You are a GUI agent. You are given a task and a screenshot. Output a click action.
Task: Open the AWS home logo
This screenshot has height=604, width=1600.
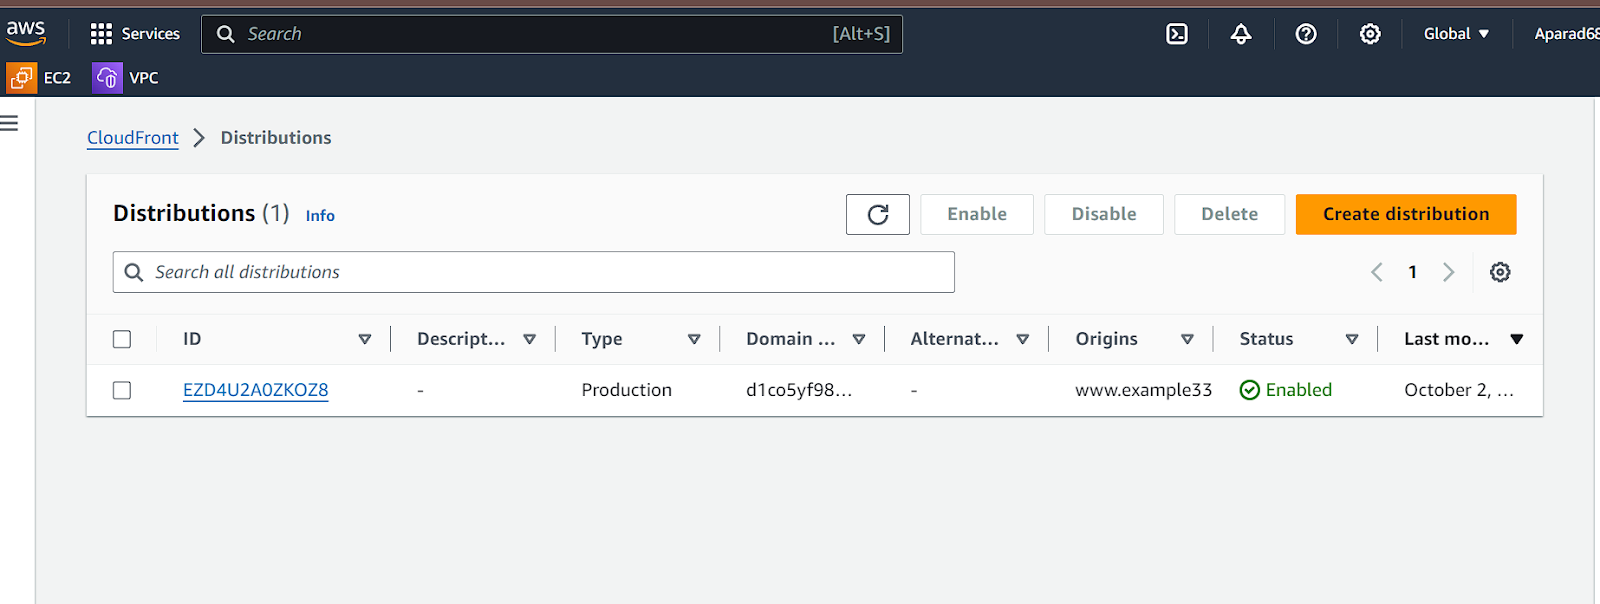[26, 32]
